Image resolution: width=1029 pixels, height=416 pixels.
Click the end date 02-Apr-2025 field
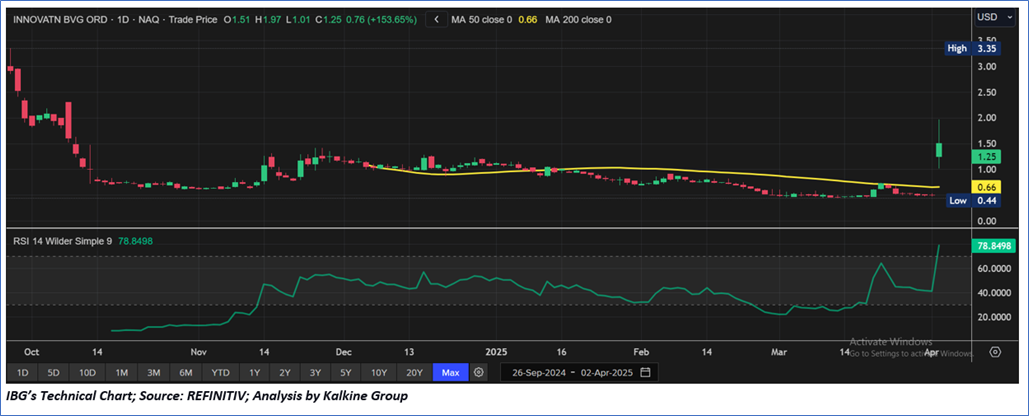(x=606, y=373)
